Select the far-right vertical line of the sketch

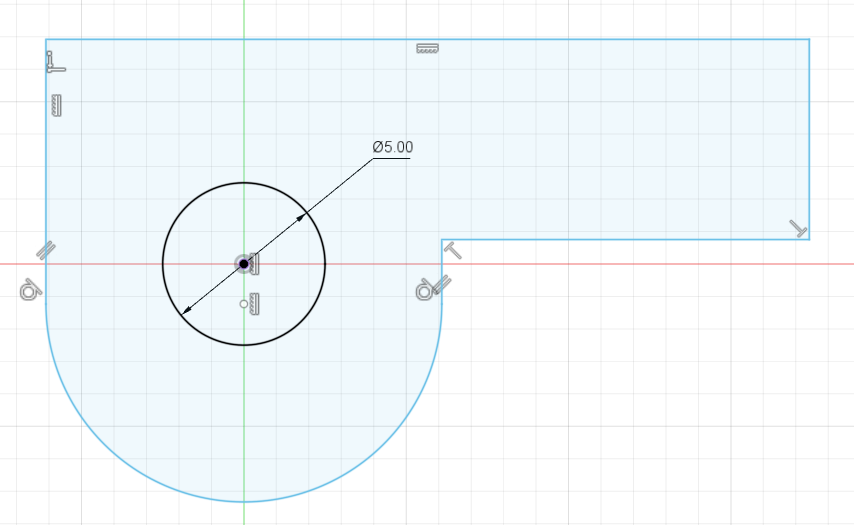(x=809, y=139)
